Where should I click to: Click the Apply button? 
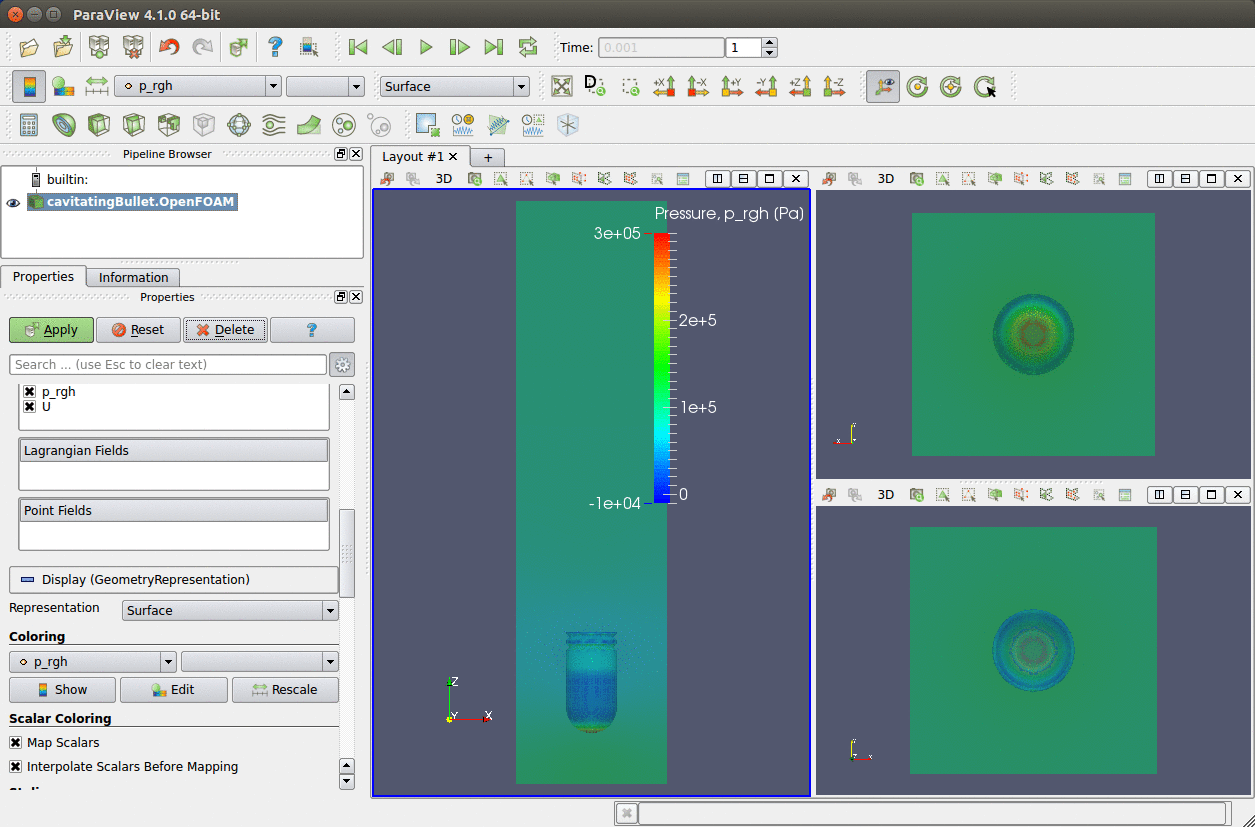[51, 330]
